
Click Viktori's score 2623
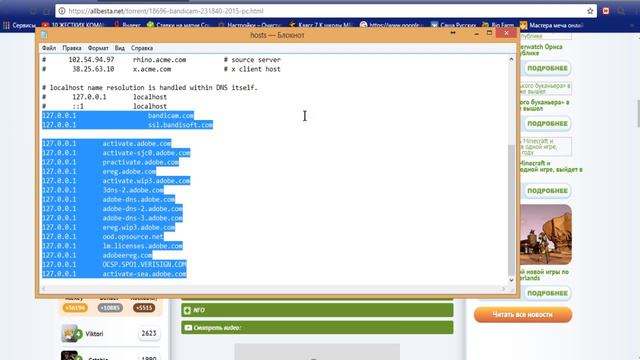(149, 334)
